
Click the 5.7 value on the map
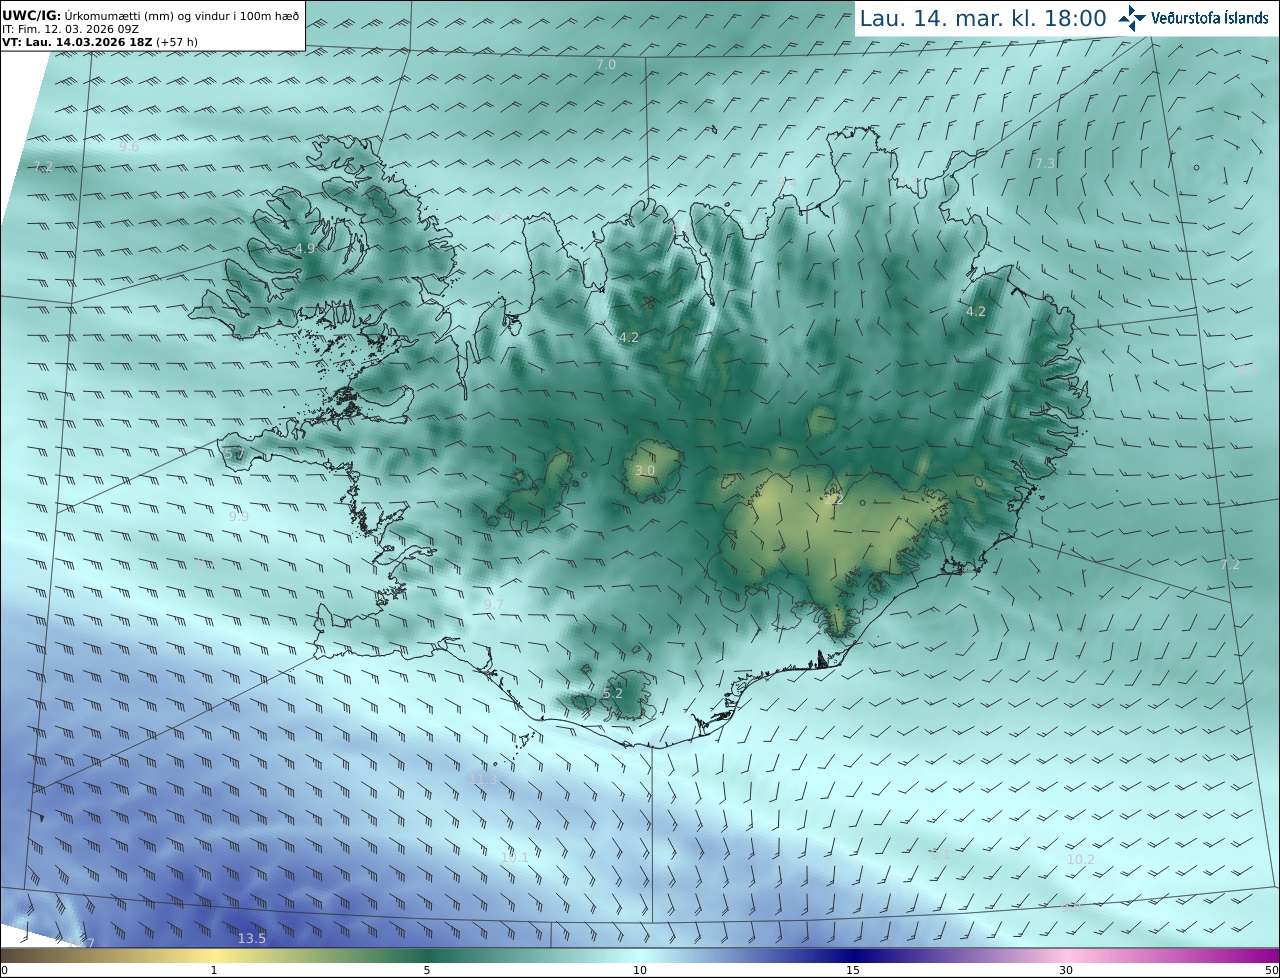(234, 454)
